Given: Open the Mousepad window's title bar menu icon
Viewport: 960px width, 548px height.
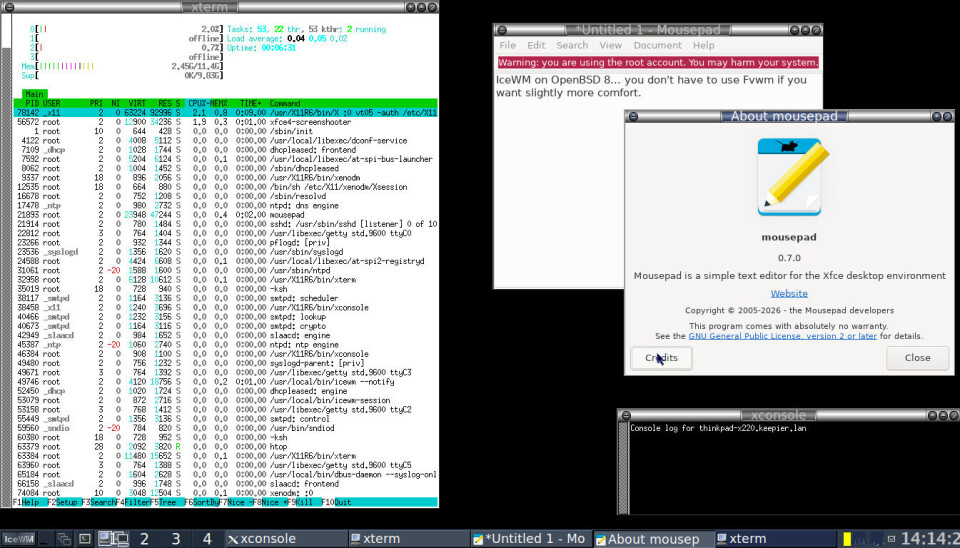Looking at the screenshot, I should (501, 30).
